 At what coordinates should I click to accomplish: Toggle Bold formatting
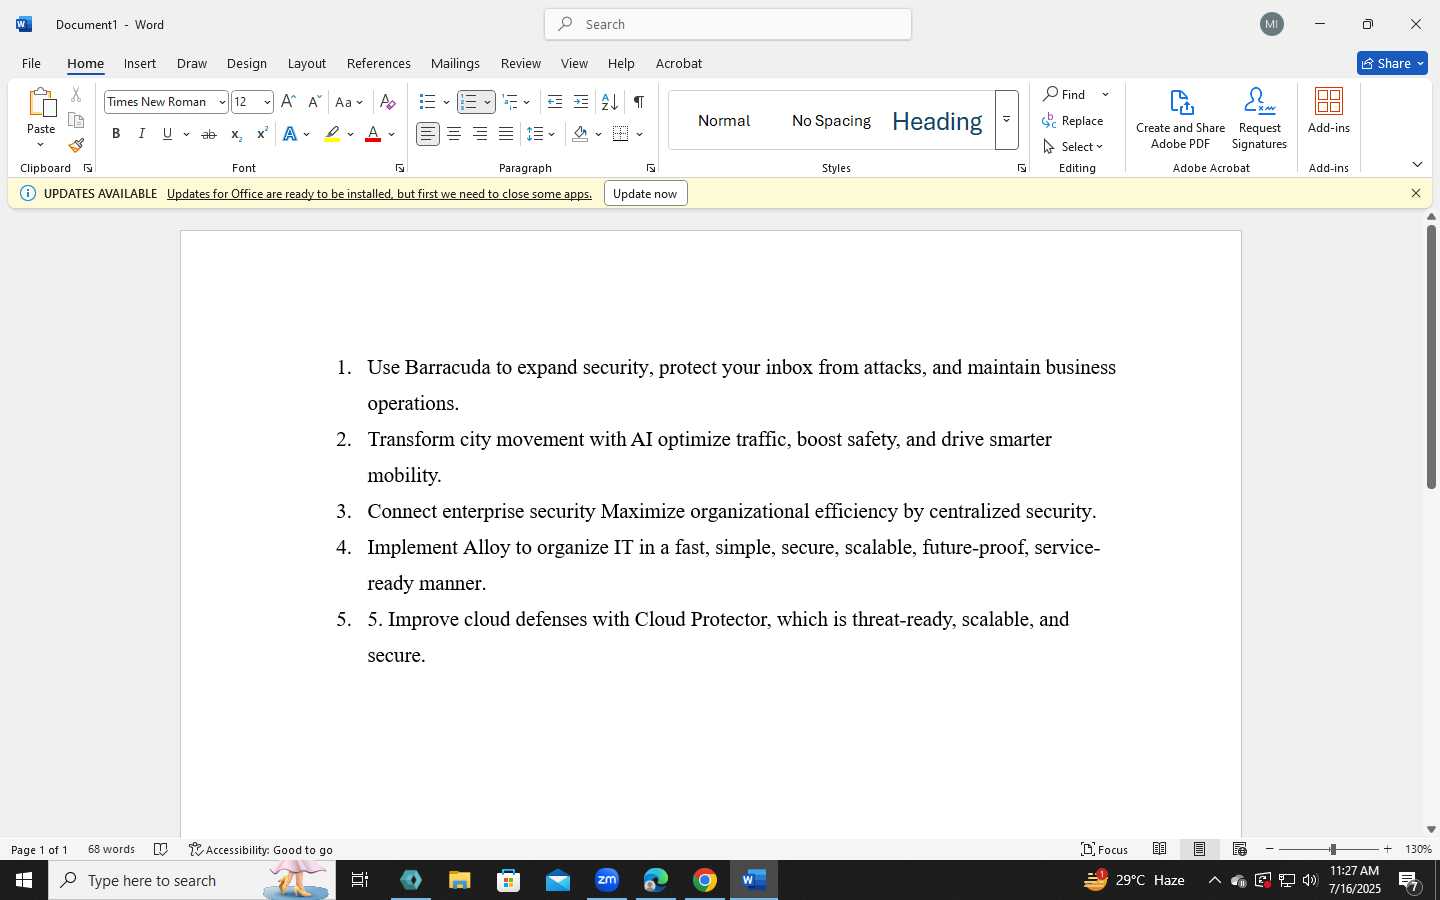(x=116, y=134)
